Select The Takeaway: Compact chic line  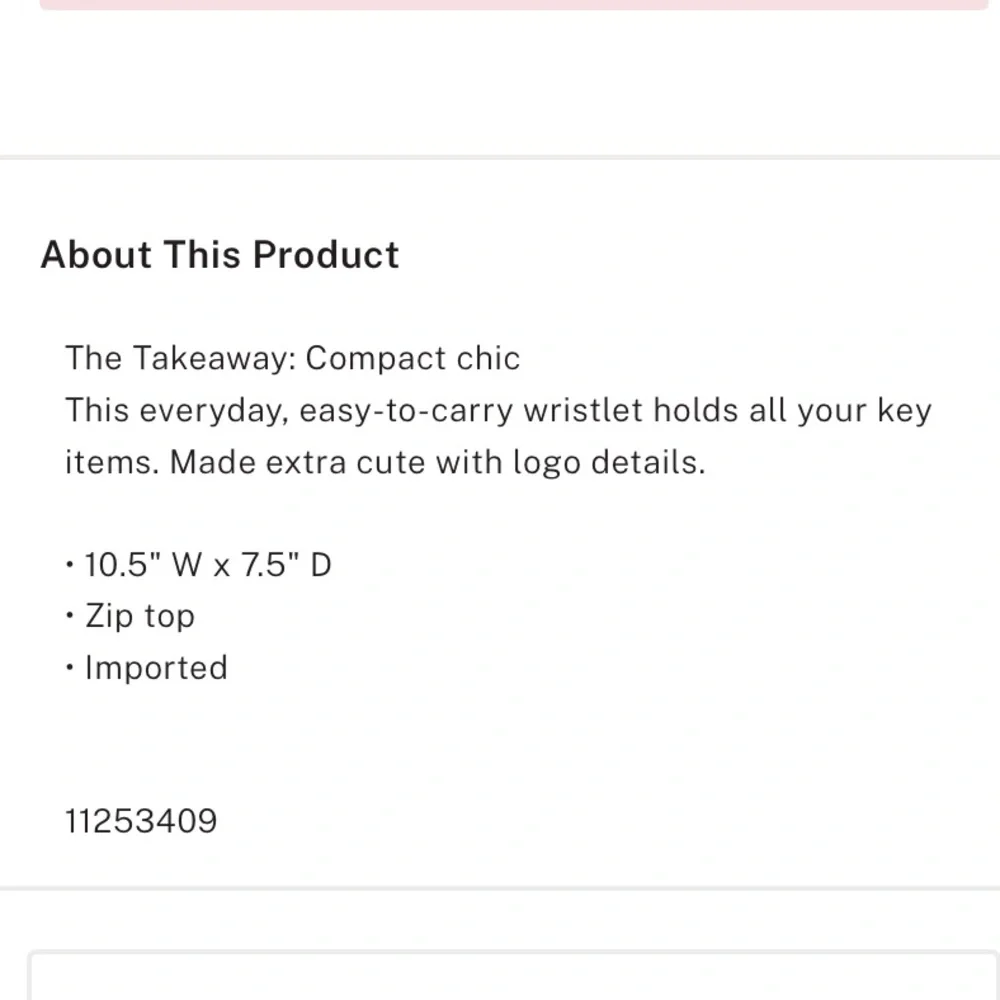coord(293,358)
